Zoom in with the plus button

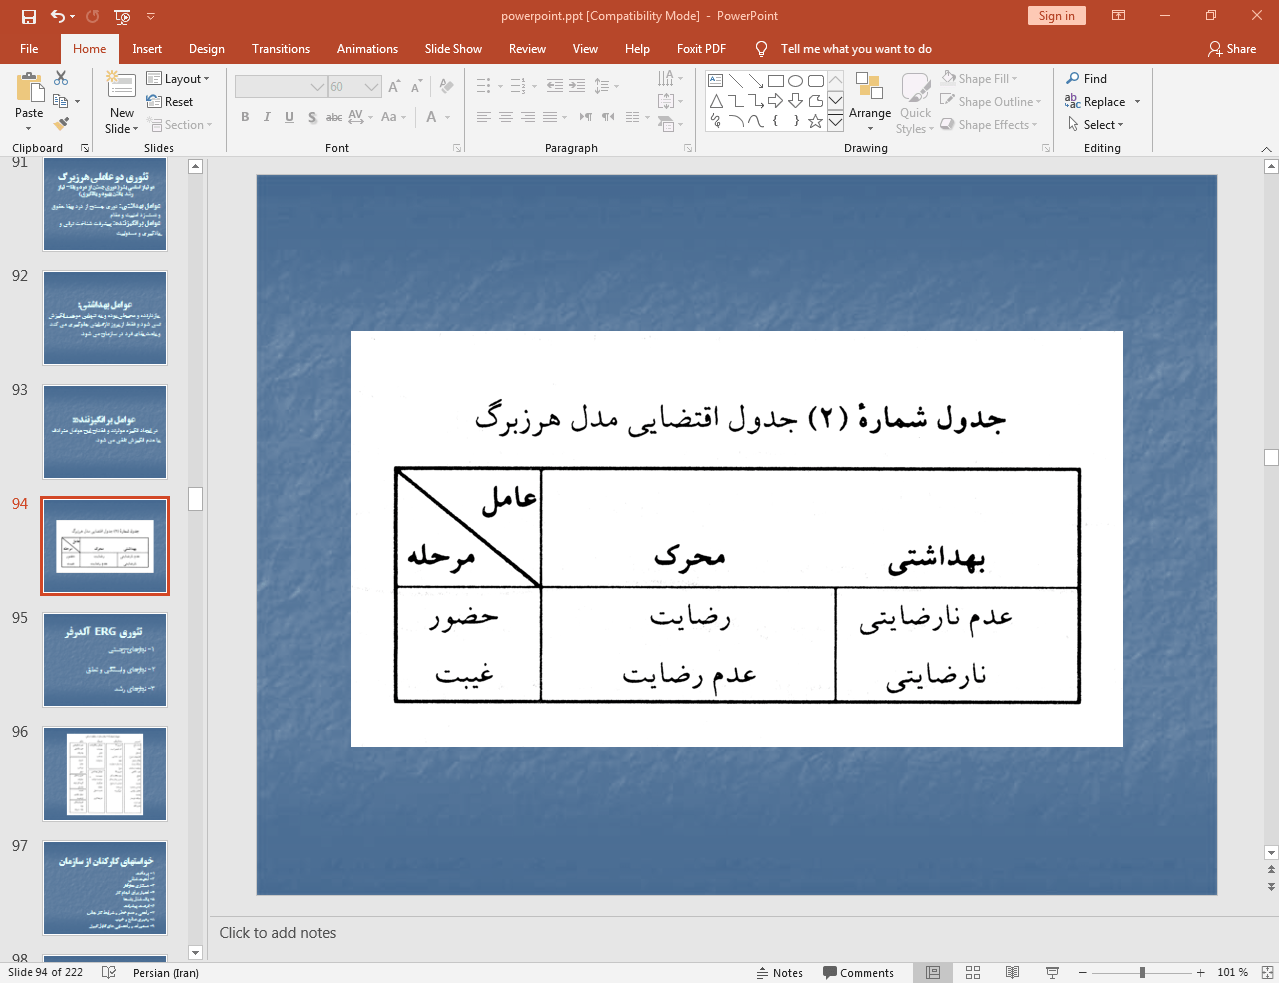(x=1200, y=972)
